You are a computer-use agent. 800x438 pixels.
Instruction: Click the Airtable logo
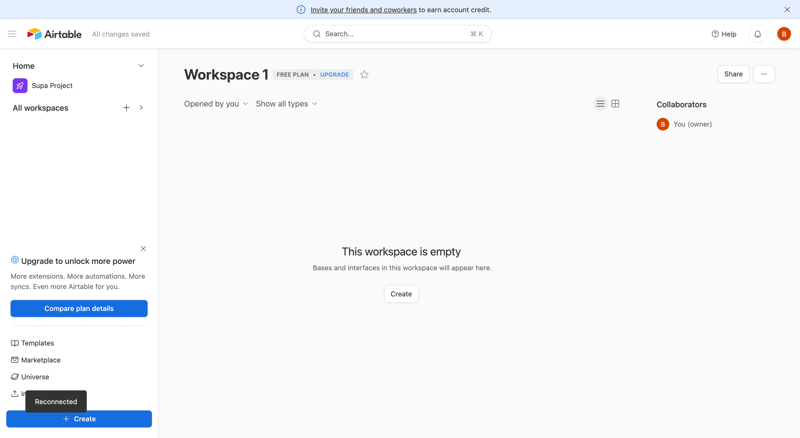[x=54, y=34]
